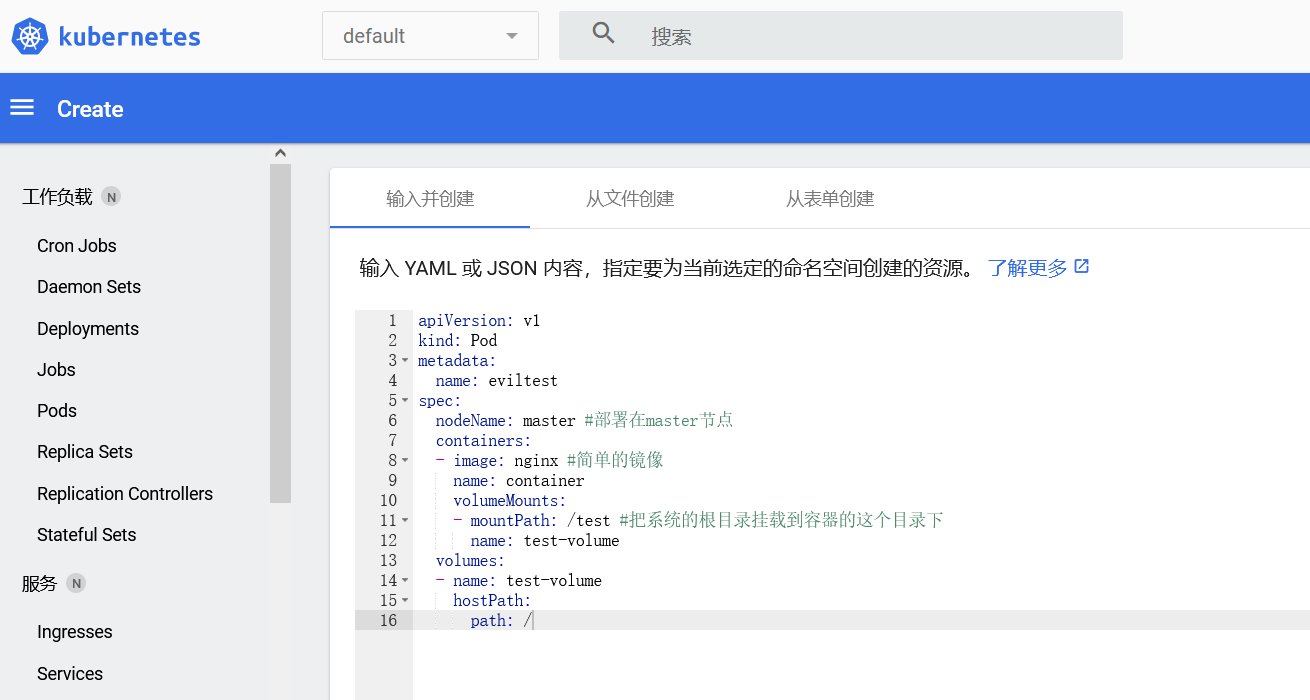The width and height of the screenshot is (1310, 700).
Task: Open the hamburger navigation menu
Action: pos(22,108)
